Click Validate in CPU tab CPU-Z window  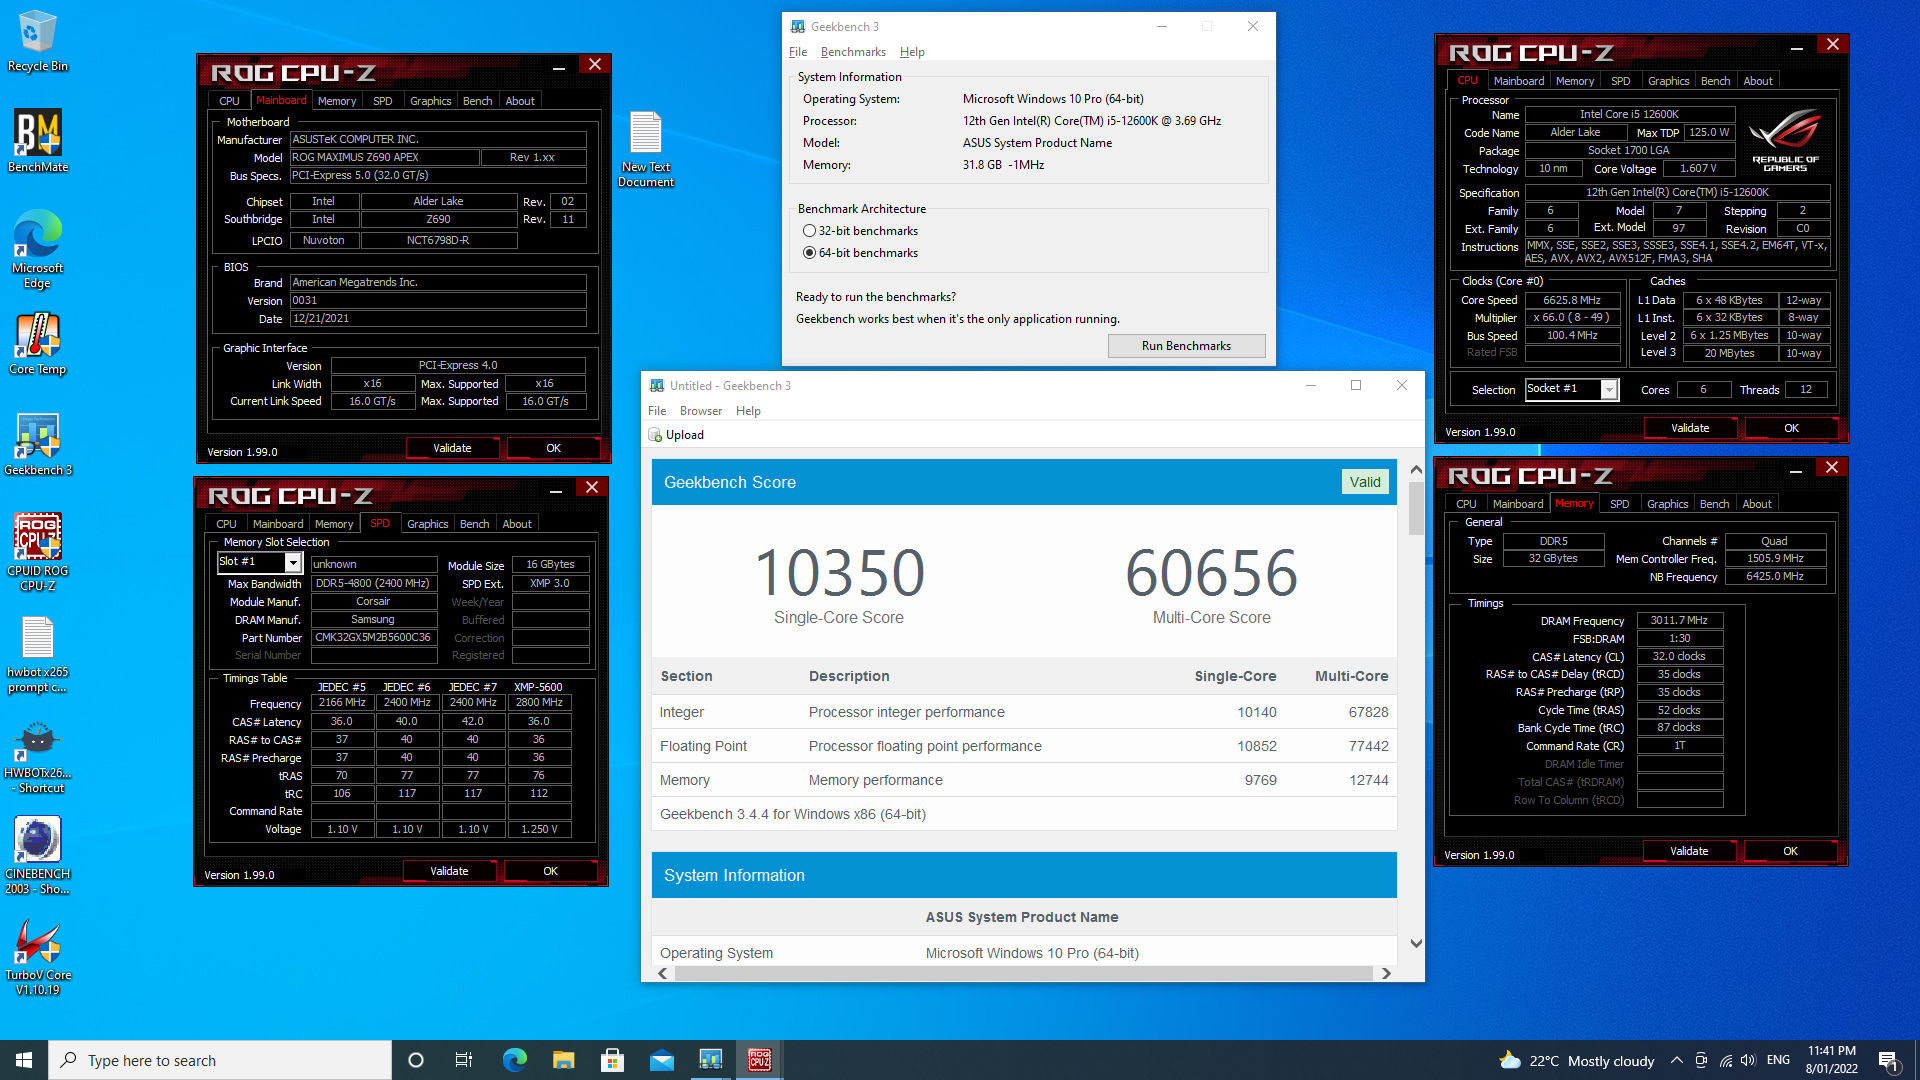click(x=1690, y=428)
